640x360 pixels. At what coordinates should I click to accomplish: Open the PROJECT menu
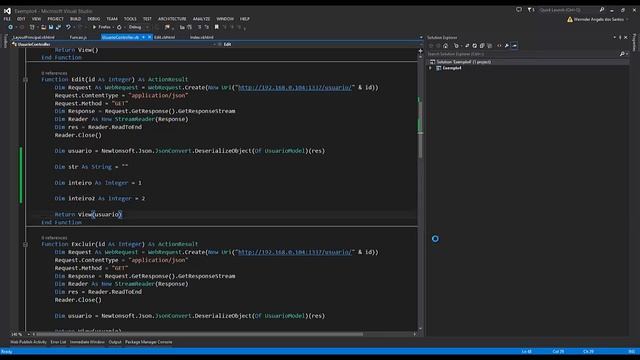(x=55, y=19)
